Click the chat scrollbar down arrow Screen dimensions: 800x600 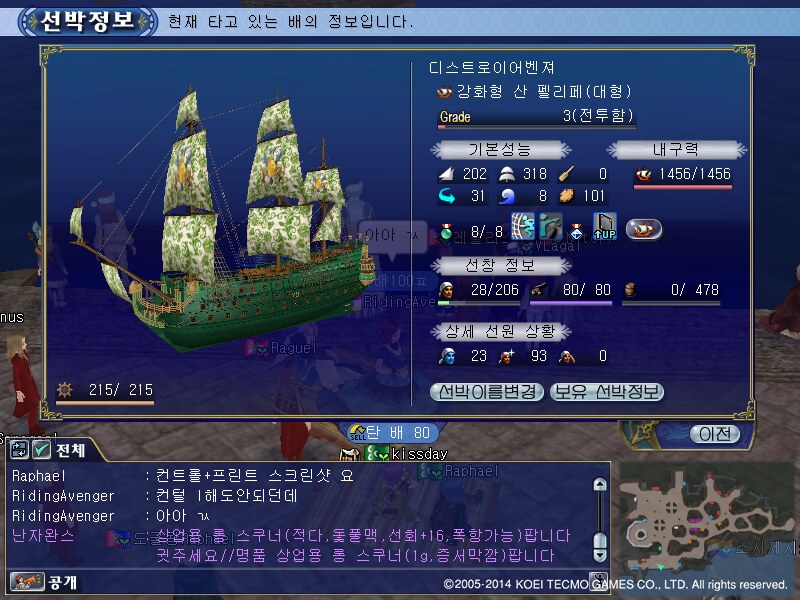(x=600, y=556)
